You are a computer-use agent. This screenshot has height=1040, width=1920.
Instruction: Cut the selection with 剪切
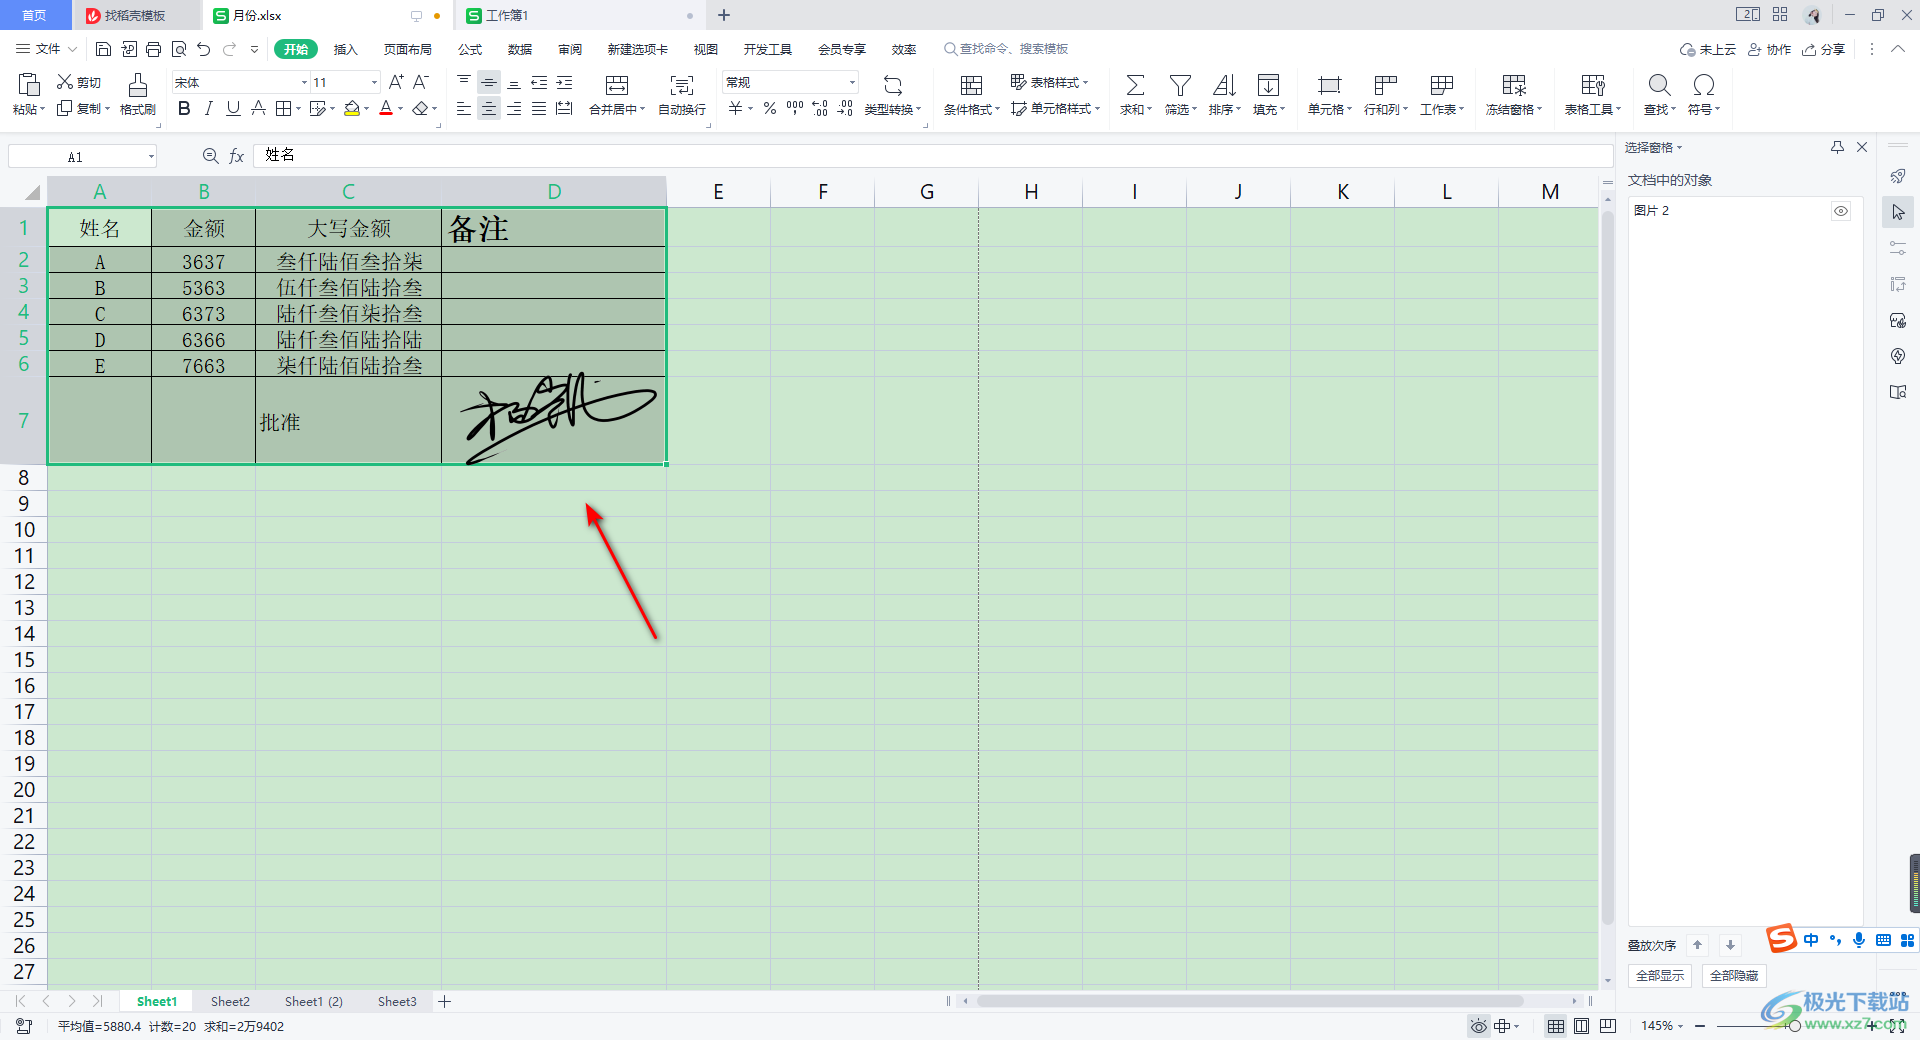[x=79, y=82]
